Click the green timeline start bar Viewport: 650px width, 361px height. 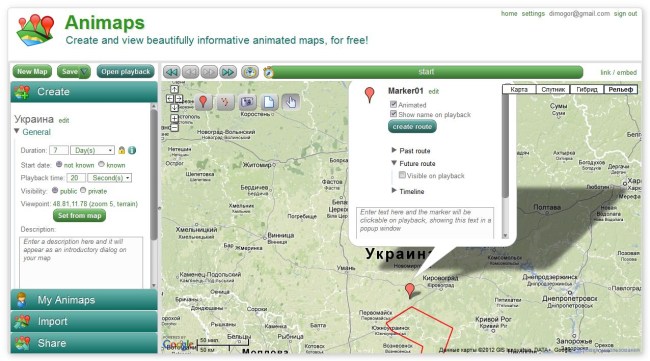(x=427, y=72)
